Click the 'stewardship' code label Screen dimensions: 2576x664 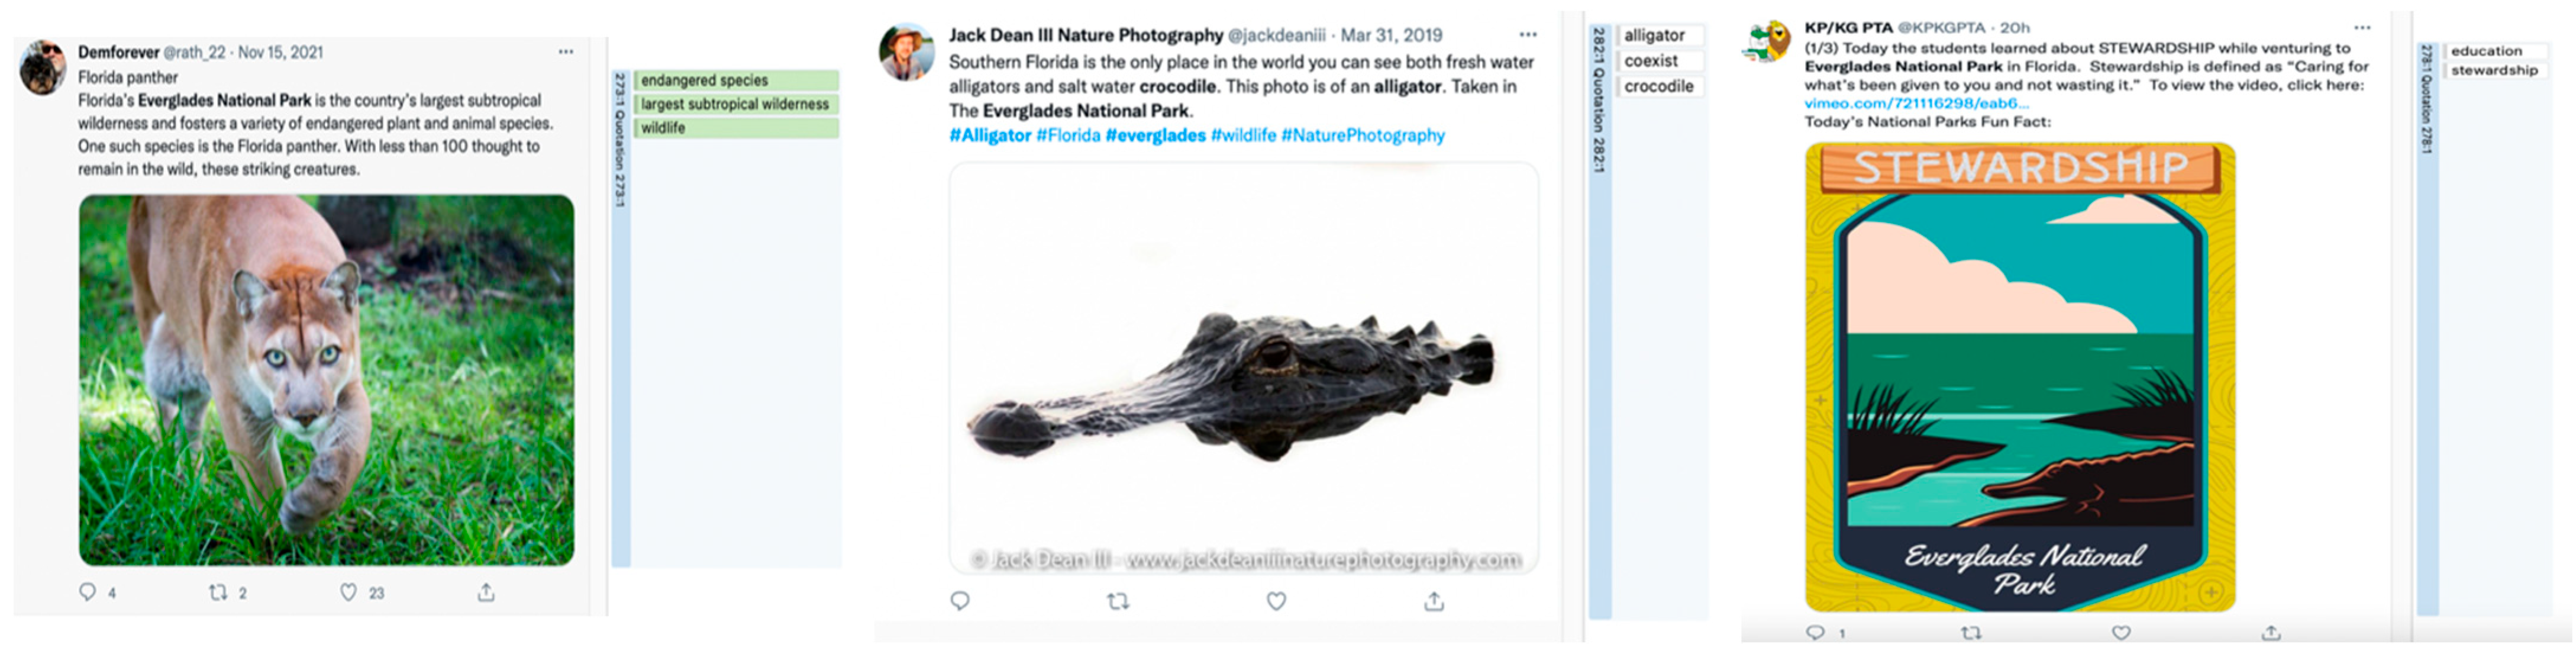coord(2494,70)
